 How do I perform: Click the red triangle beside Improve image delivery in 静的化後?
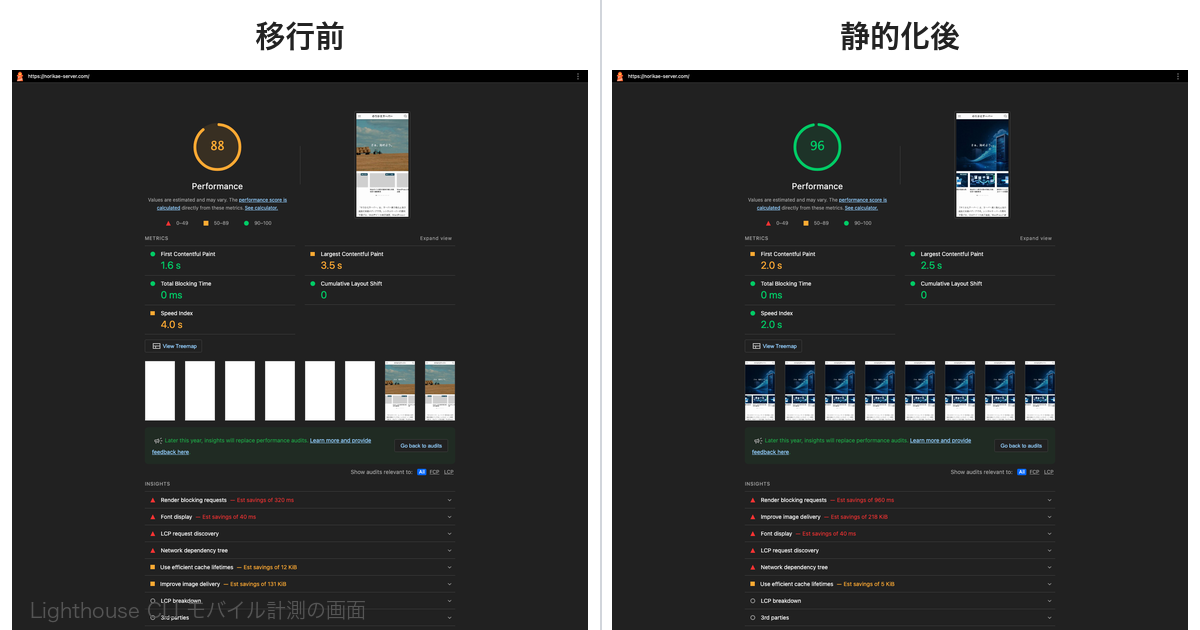(x=752, y=517)
